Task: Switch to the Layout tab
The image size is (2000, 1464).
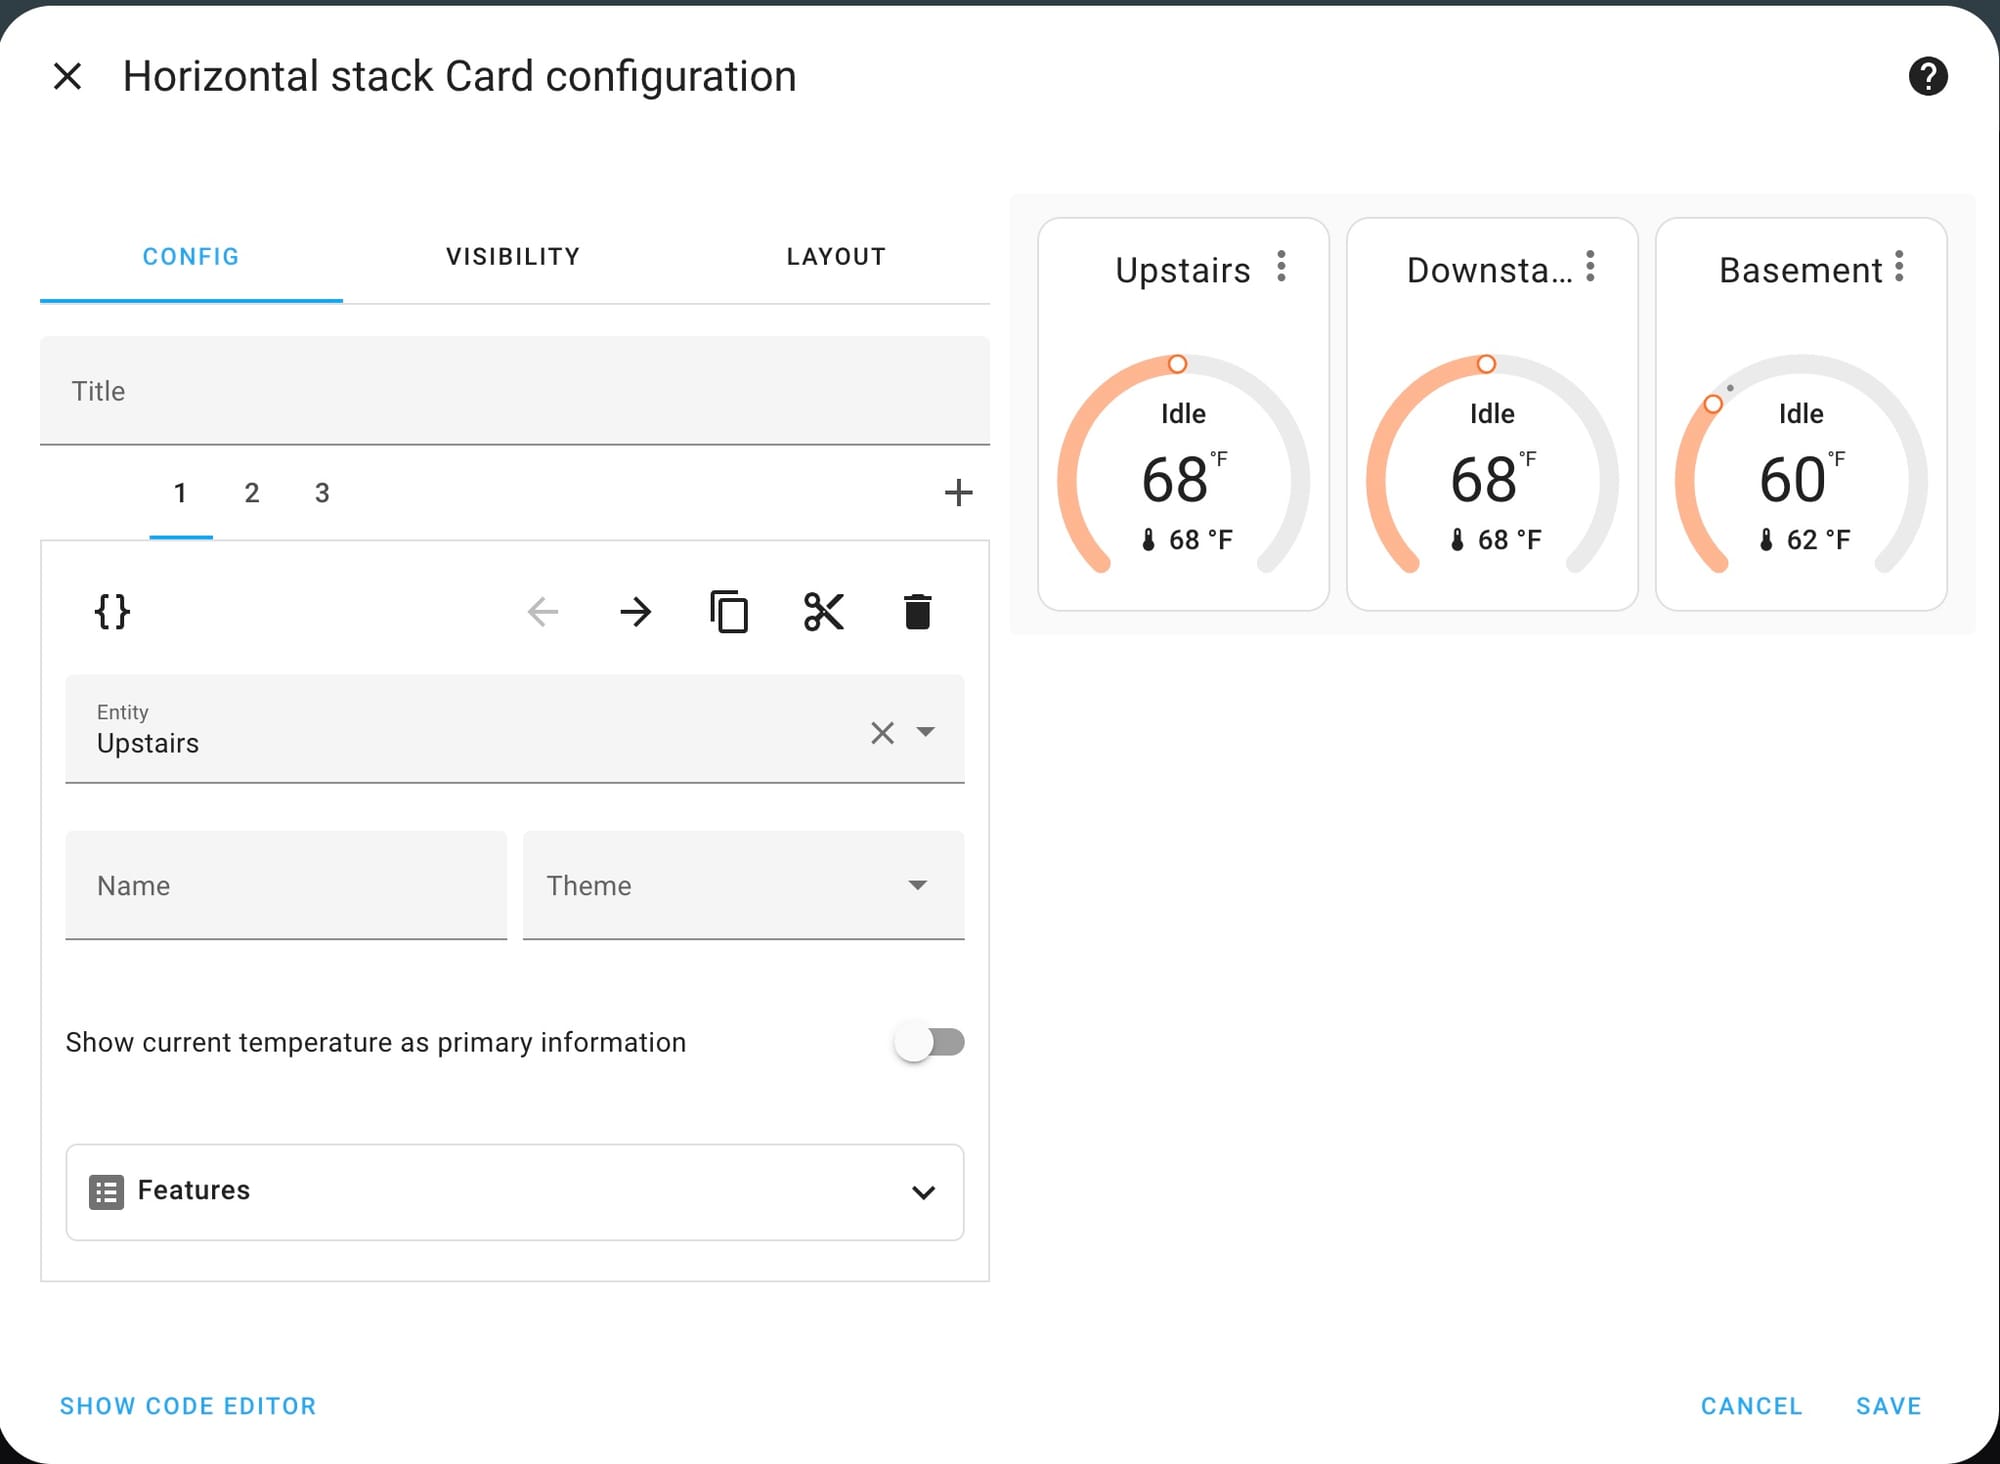Action: (836, 257)
